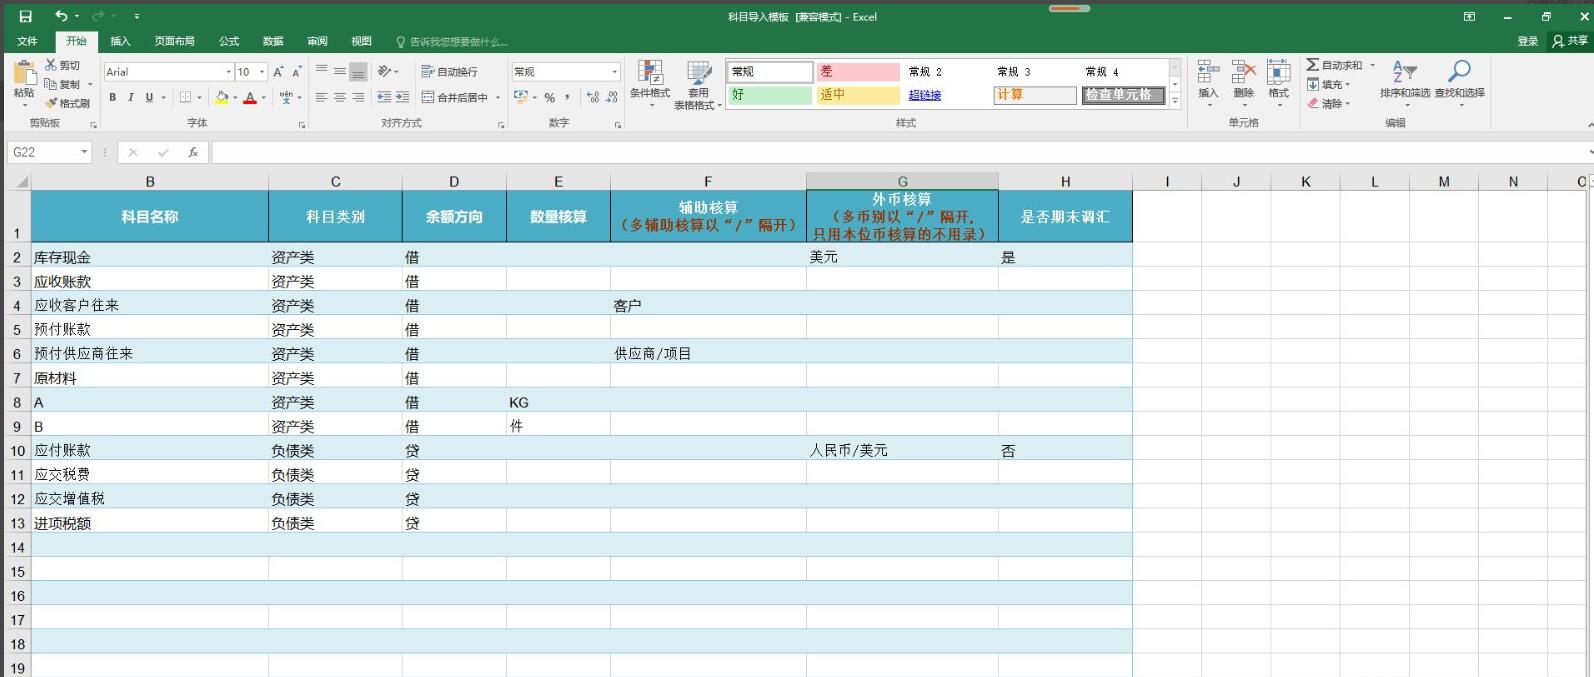
Task: Switch to the Review (审阅) tab
Action: tap(317, 41)
